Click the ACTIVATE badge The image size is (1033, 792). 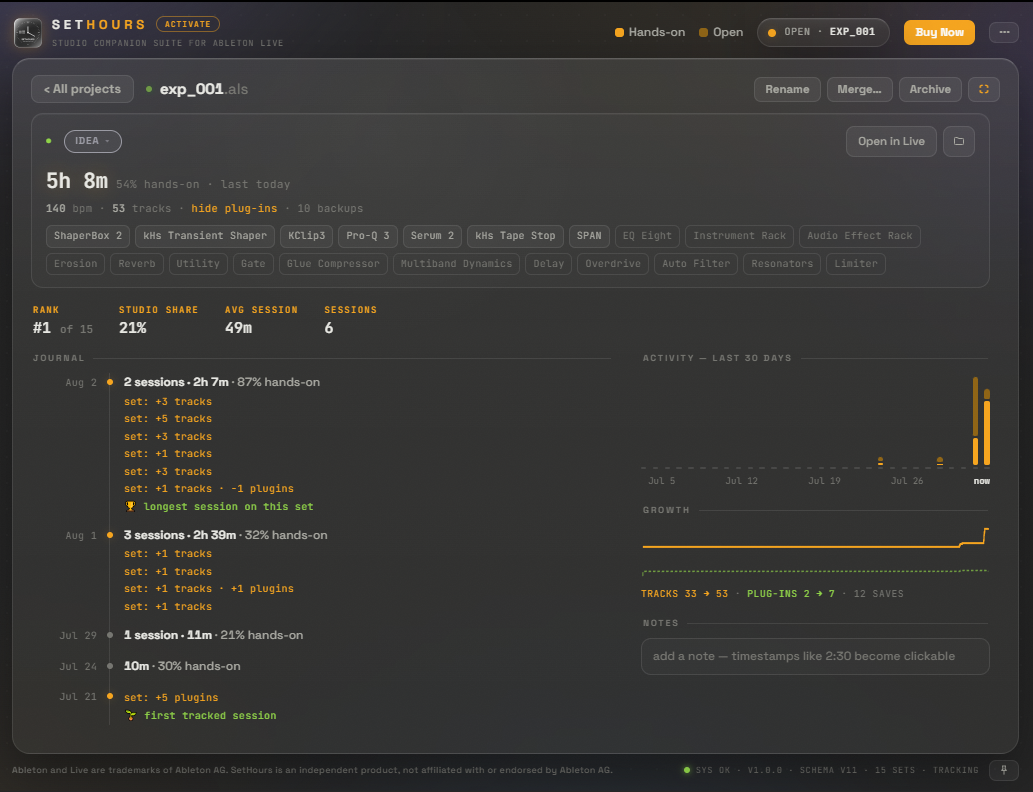point(188,24)
